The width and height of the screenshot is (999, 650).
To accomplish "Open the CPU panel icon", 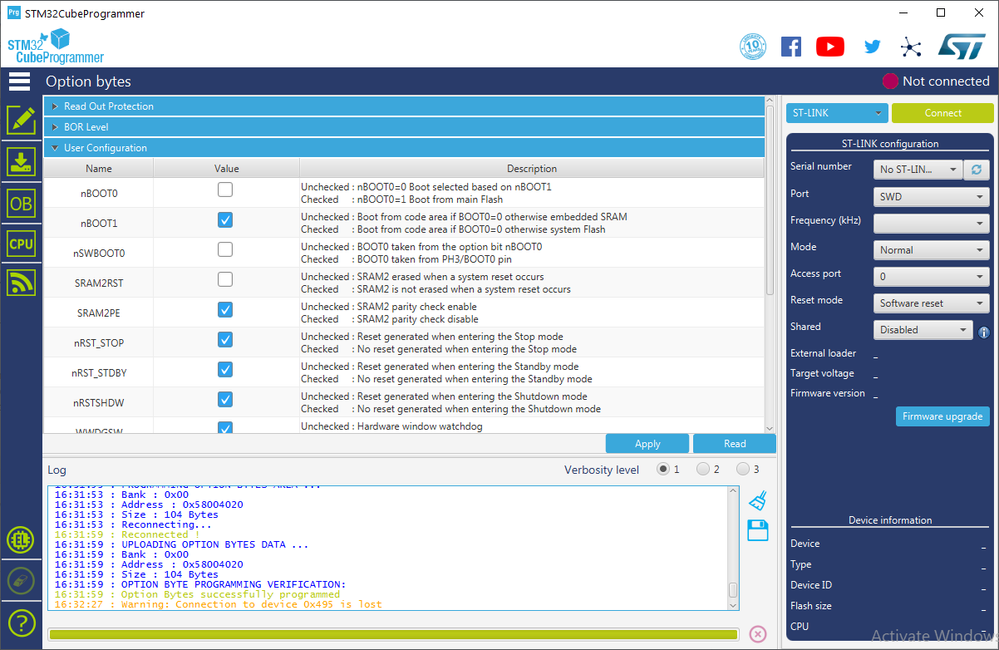I will tap(21, 243).
